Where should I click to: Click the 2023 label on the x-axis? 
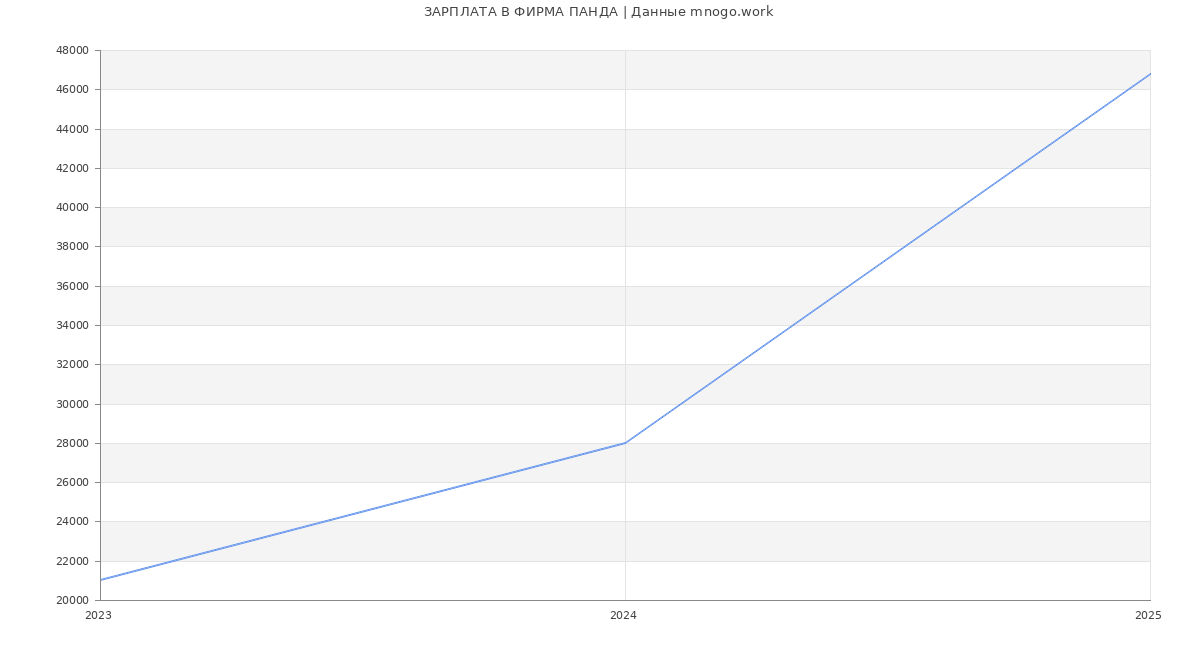(x=99, y=615)
